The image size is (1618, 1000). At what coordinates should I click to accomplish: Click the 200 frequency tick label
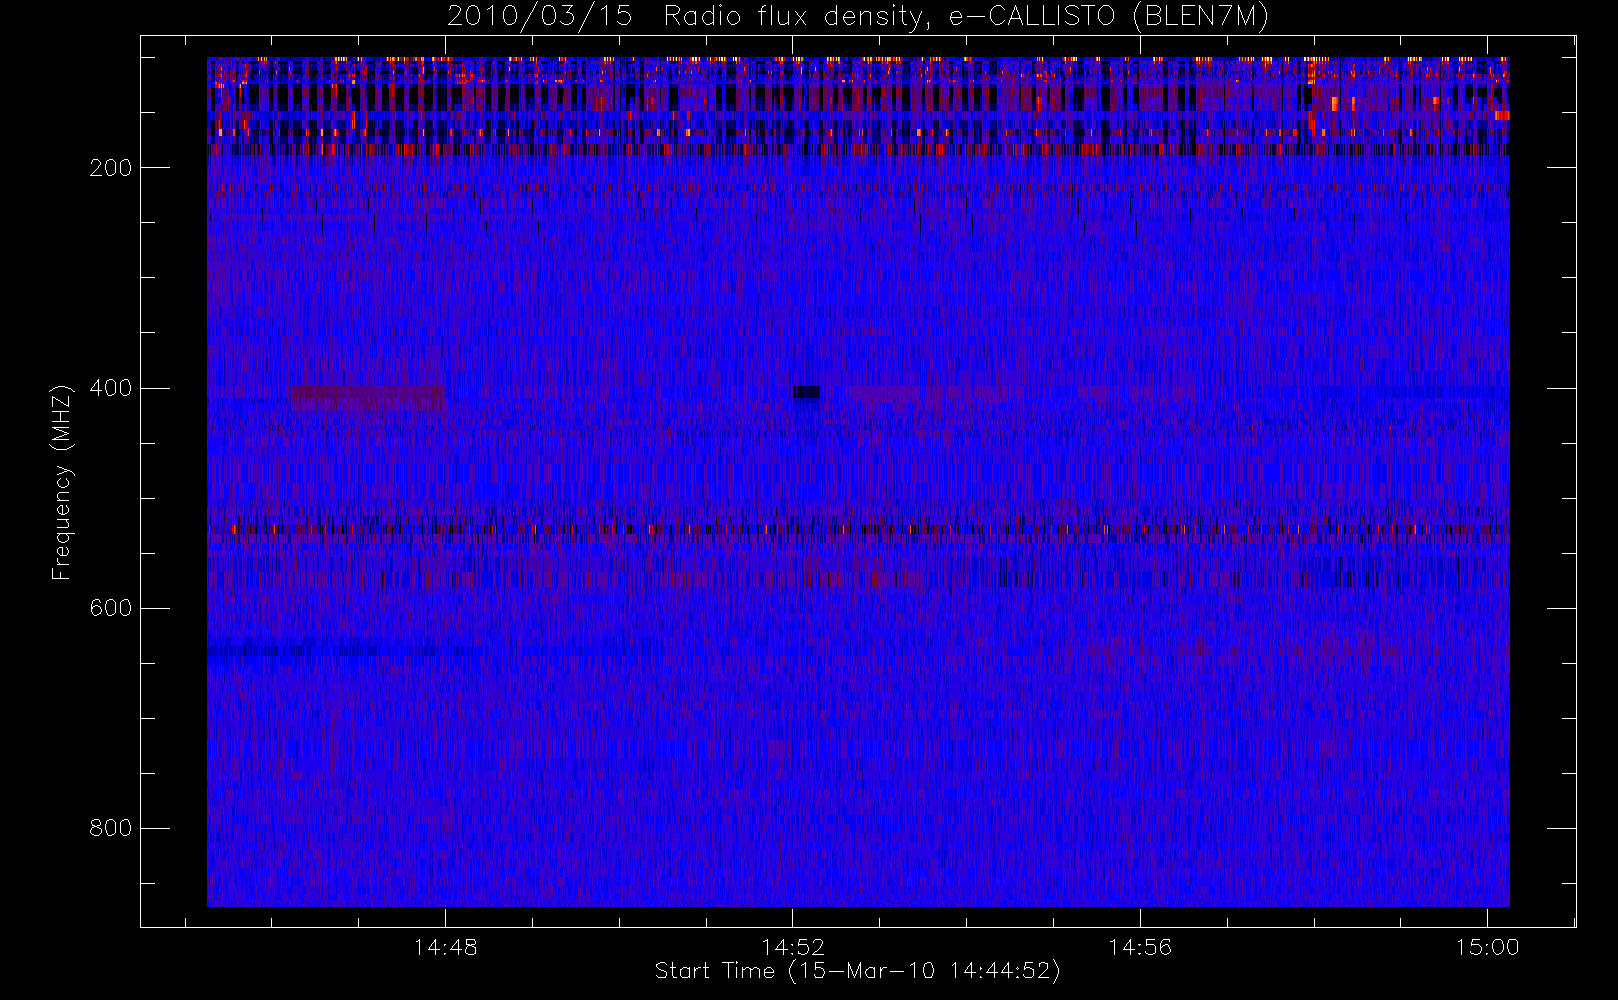[110, 168]
